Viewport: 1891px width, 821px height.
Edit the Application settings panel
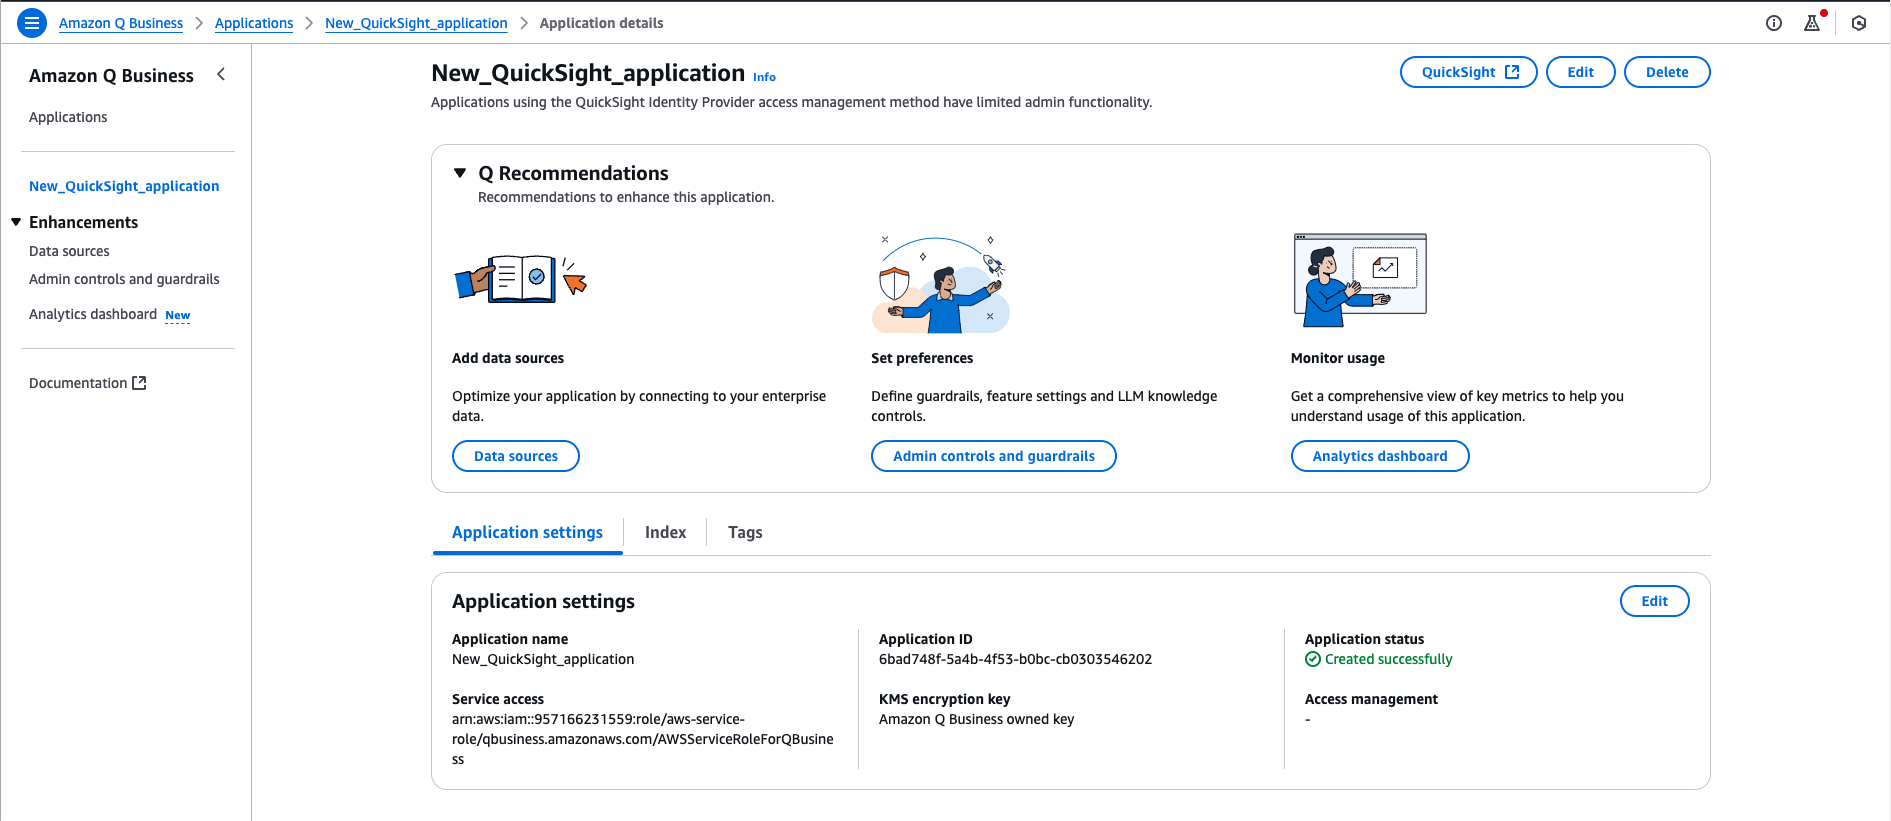coord(1655,601)
